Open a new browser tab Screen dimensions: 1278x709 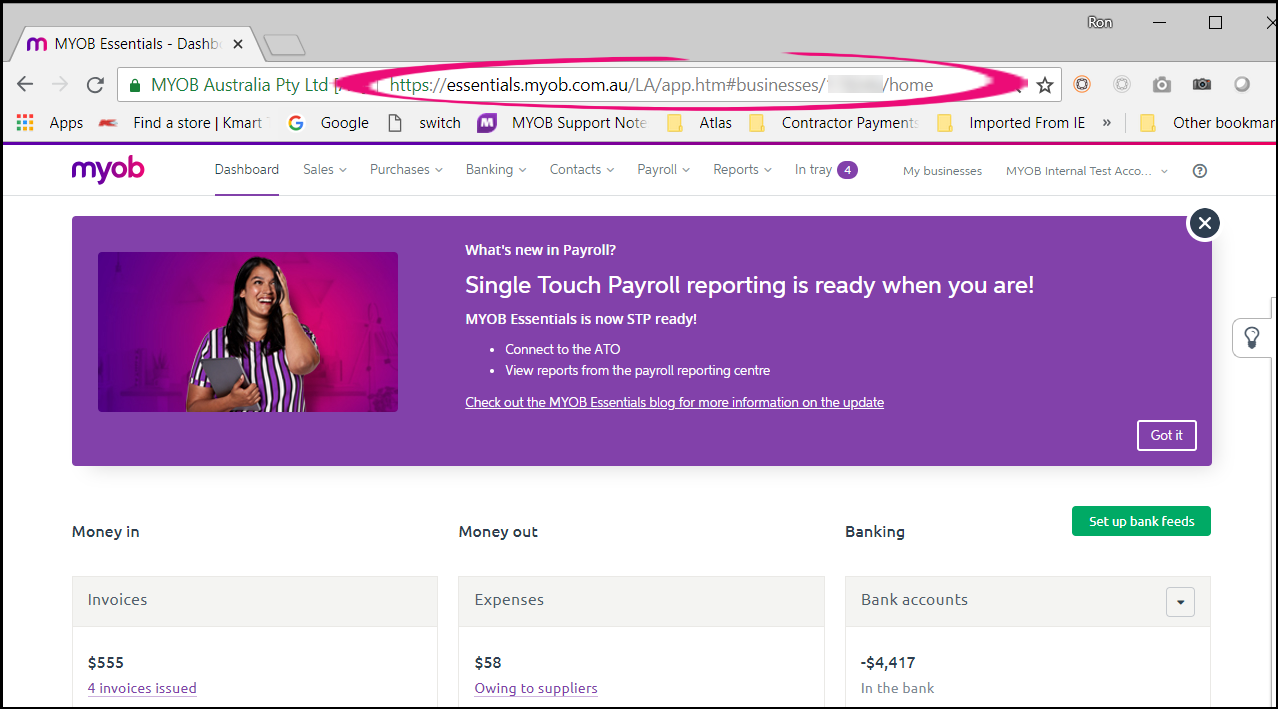(x=285, y=45)
